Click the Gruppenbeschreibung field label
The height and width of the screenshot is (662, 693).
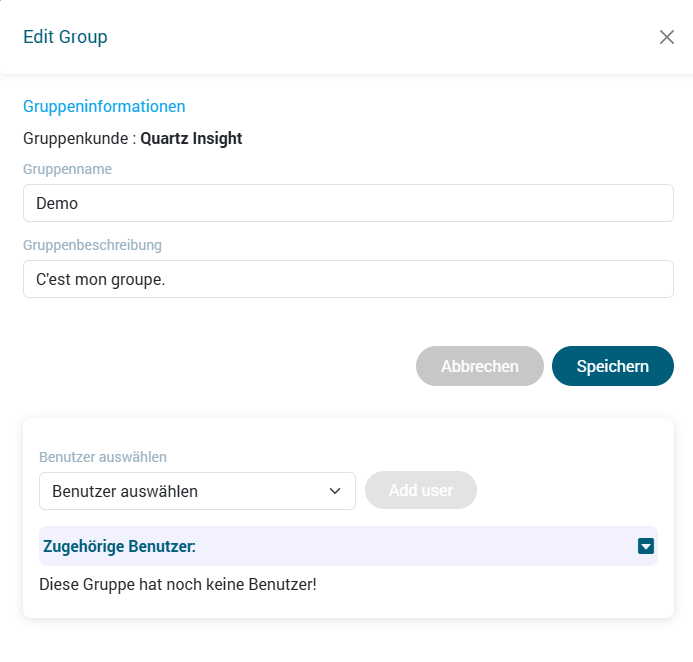click(x=92, y=244)
